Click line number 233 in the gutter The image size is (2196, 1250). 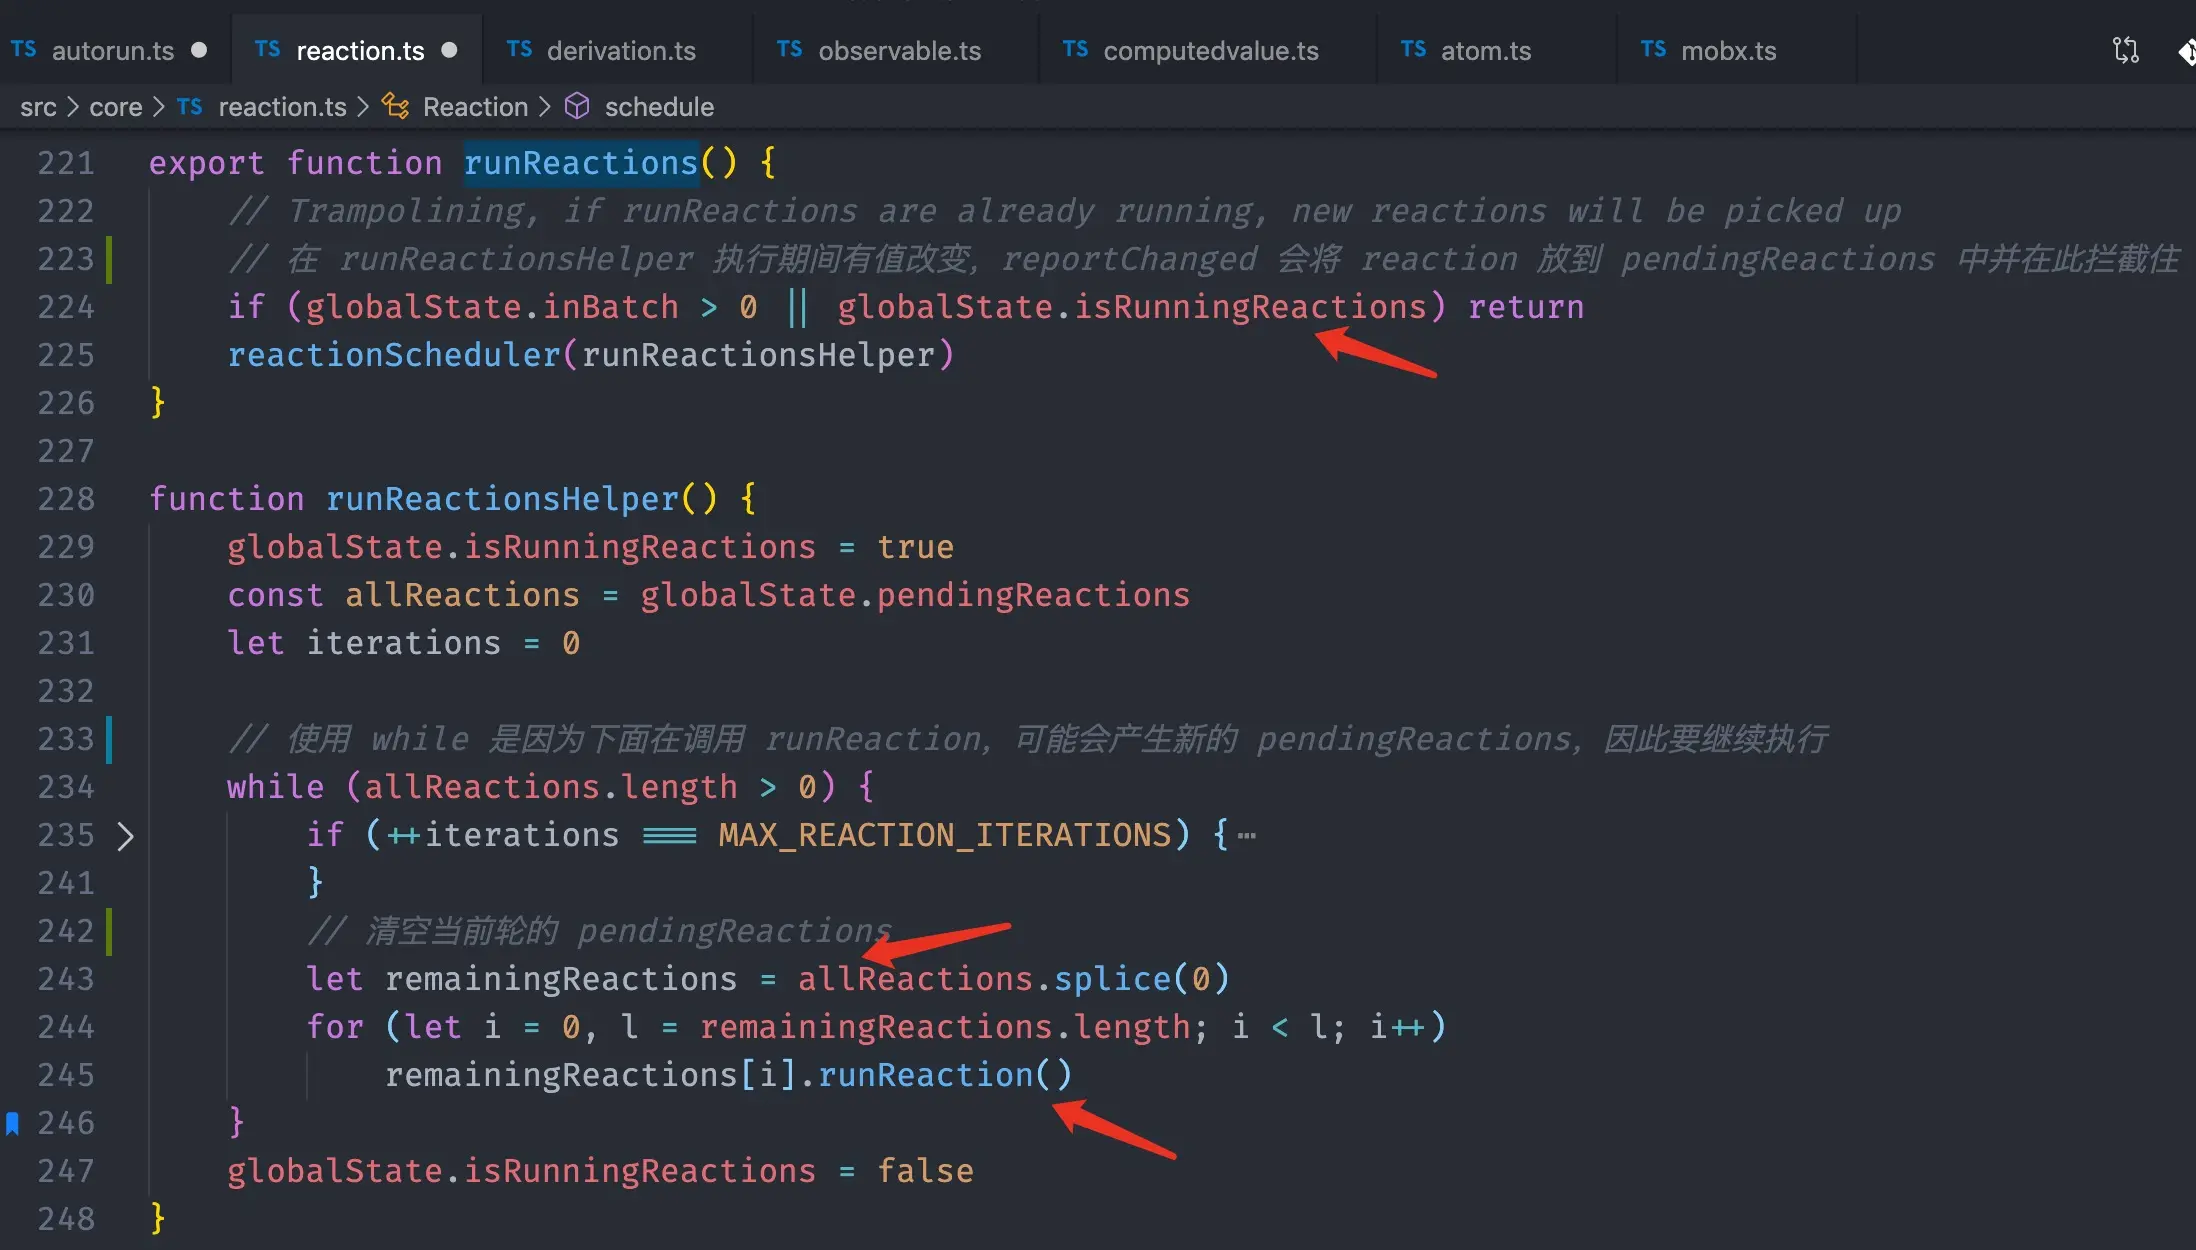tap(66, 739)
